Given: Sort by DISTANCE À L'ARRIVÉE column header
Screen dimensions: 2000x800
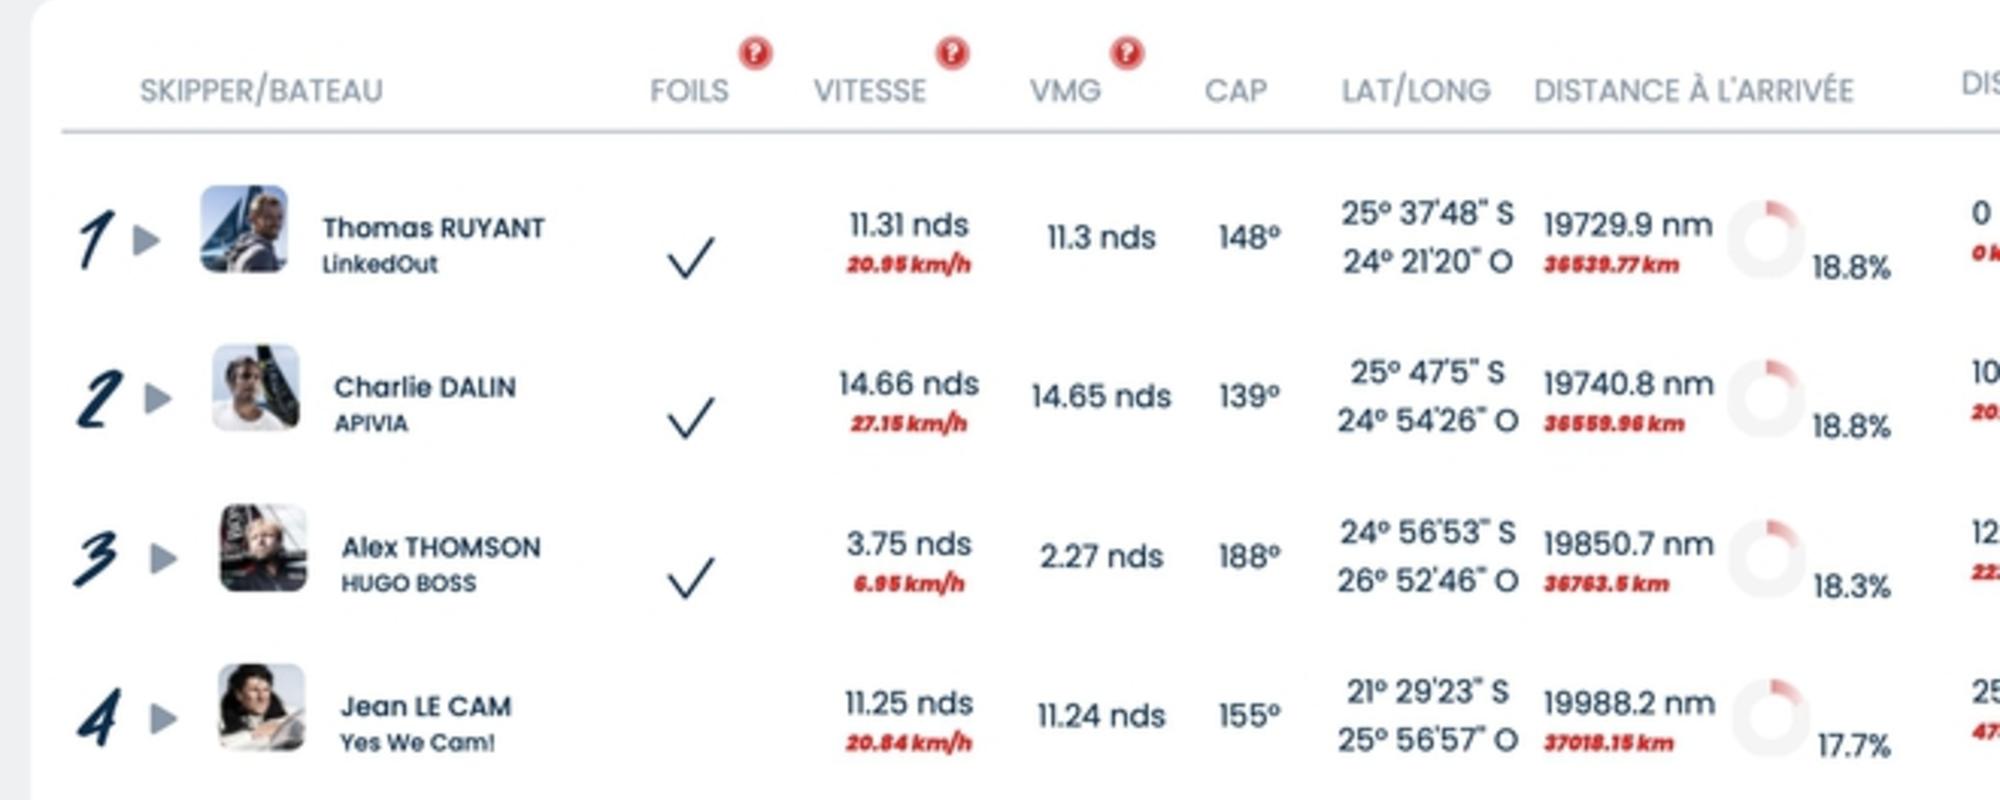Looking at the screenshot, I should (x=1693, y=91).
